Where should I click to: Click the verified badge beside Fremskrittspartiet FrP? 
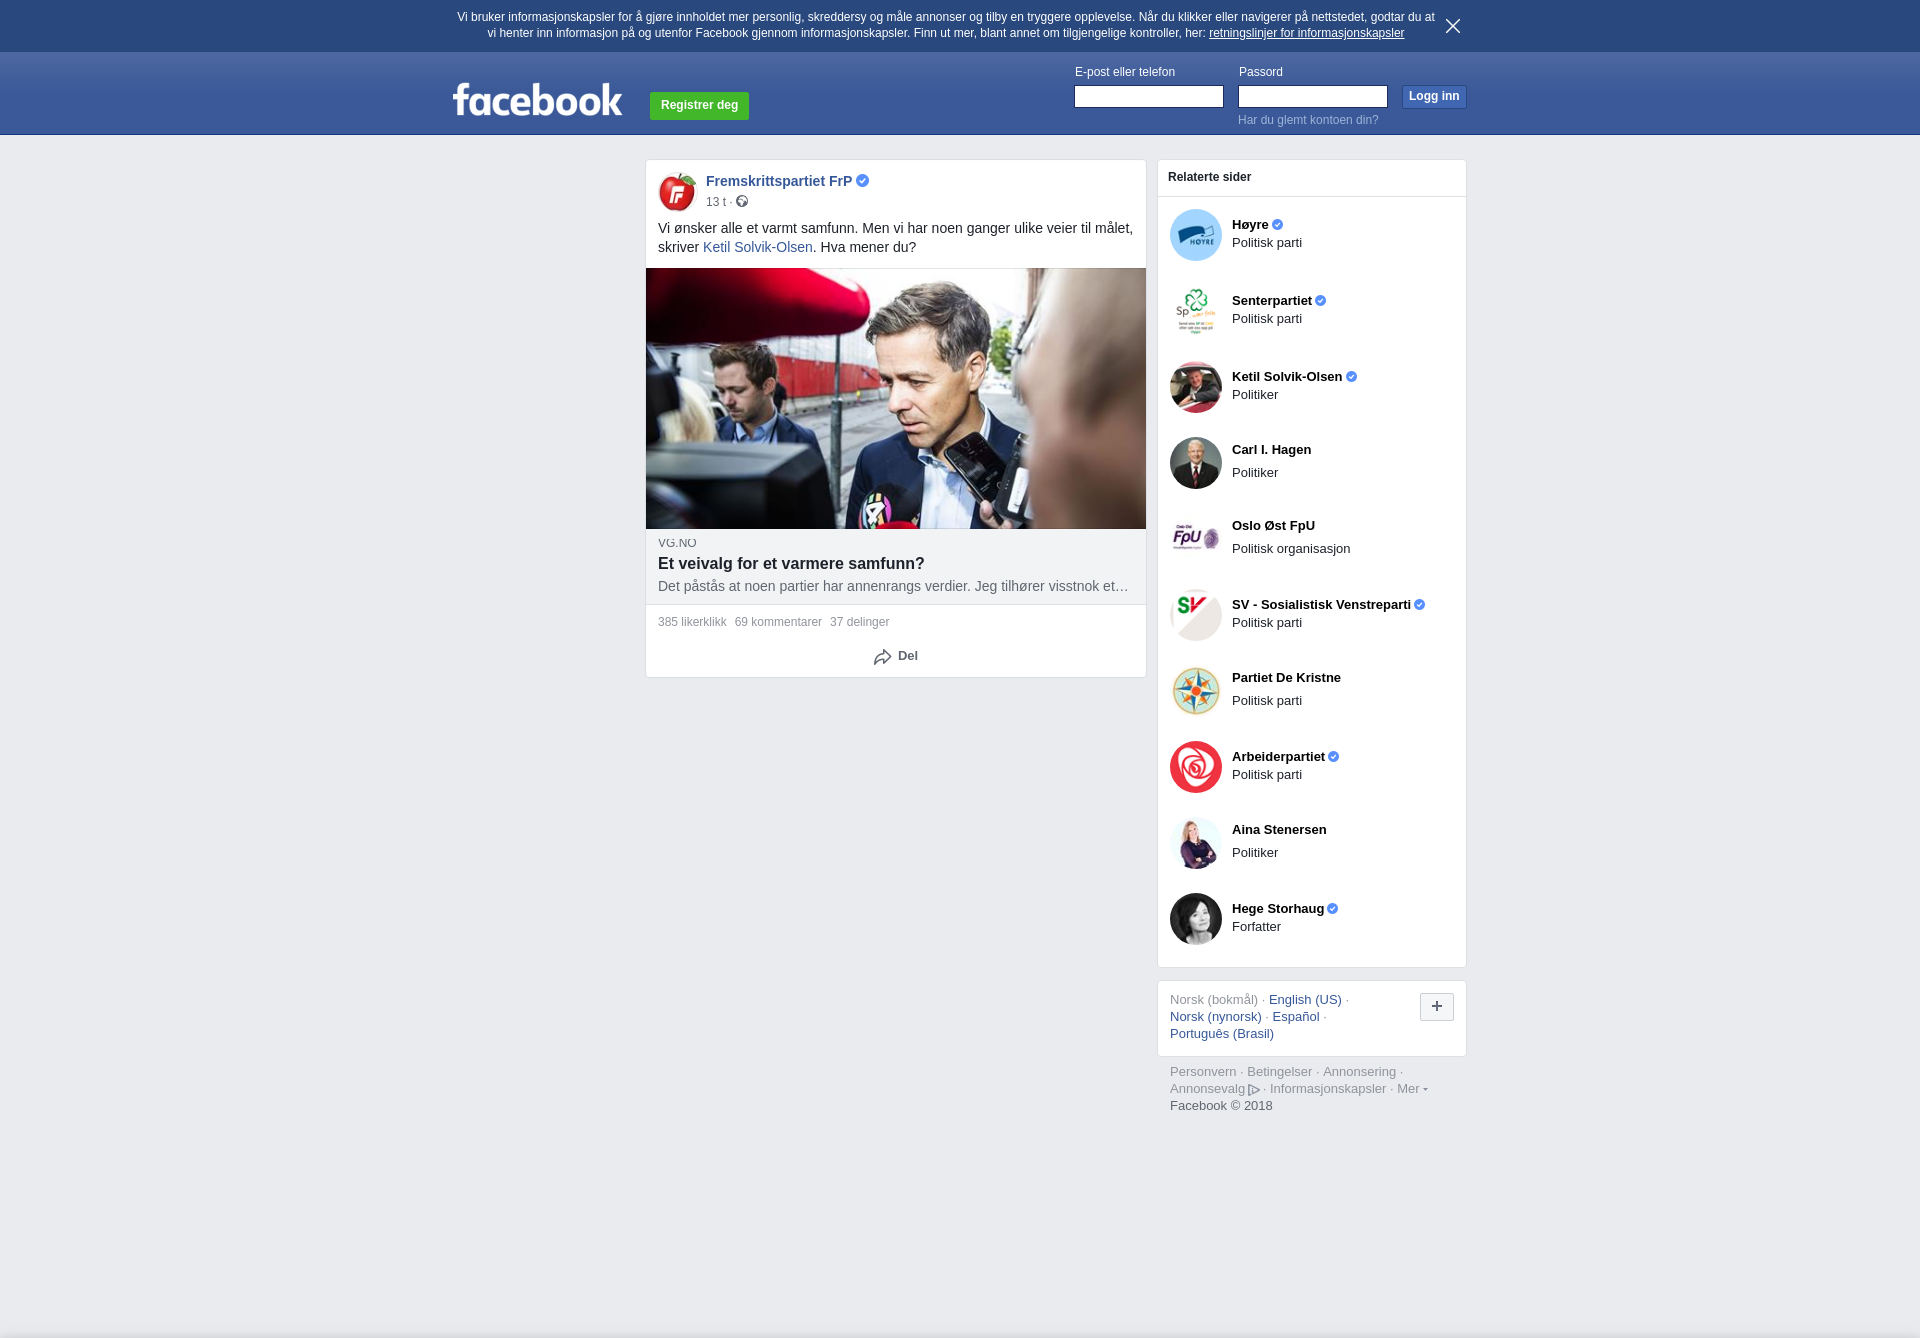[x=862, y=181]
